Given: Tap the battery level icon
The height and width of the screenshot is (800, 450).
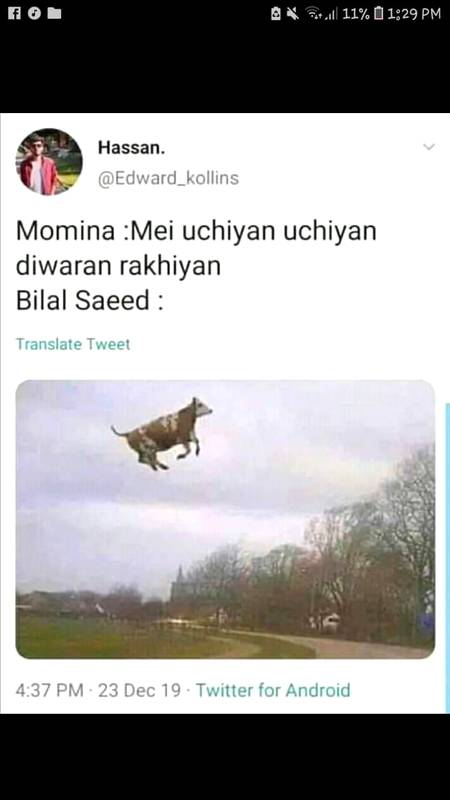Looking at the screenshot, I should 378,14.
